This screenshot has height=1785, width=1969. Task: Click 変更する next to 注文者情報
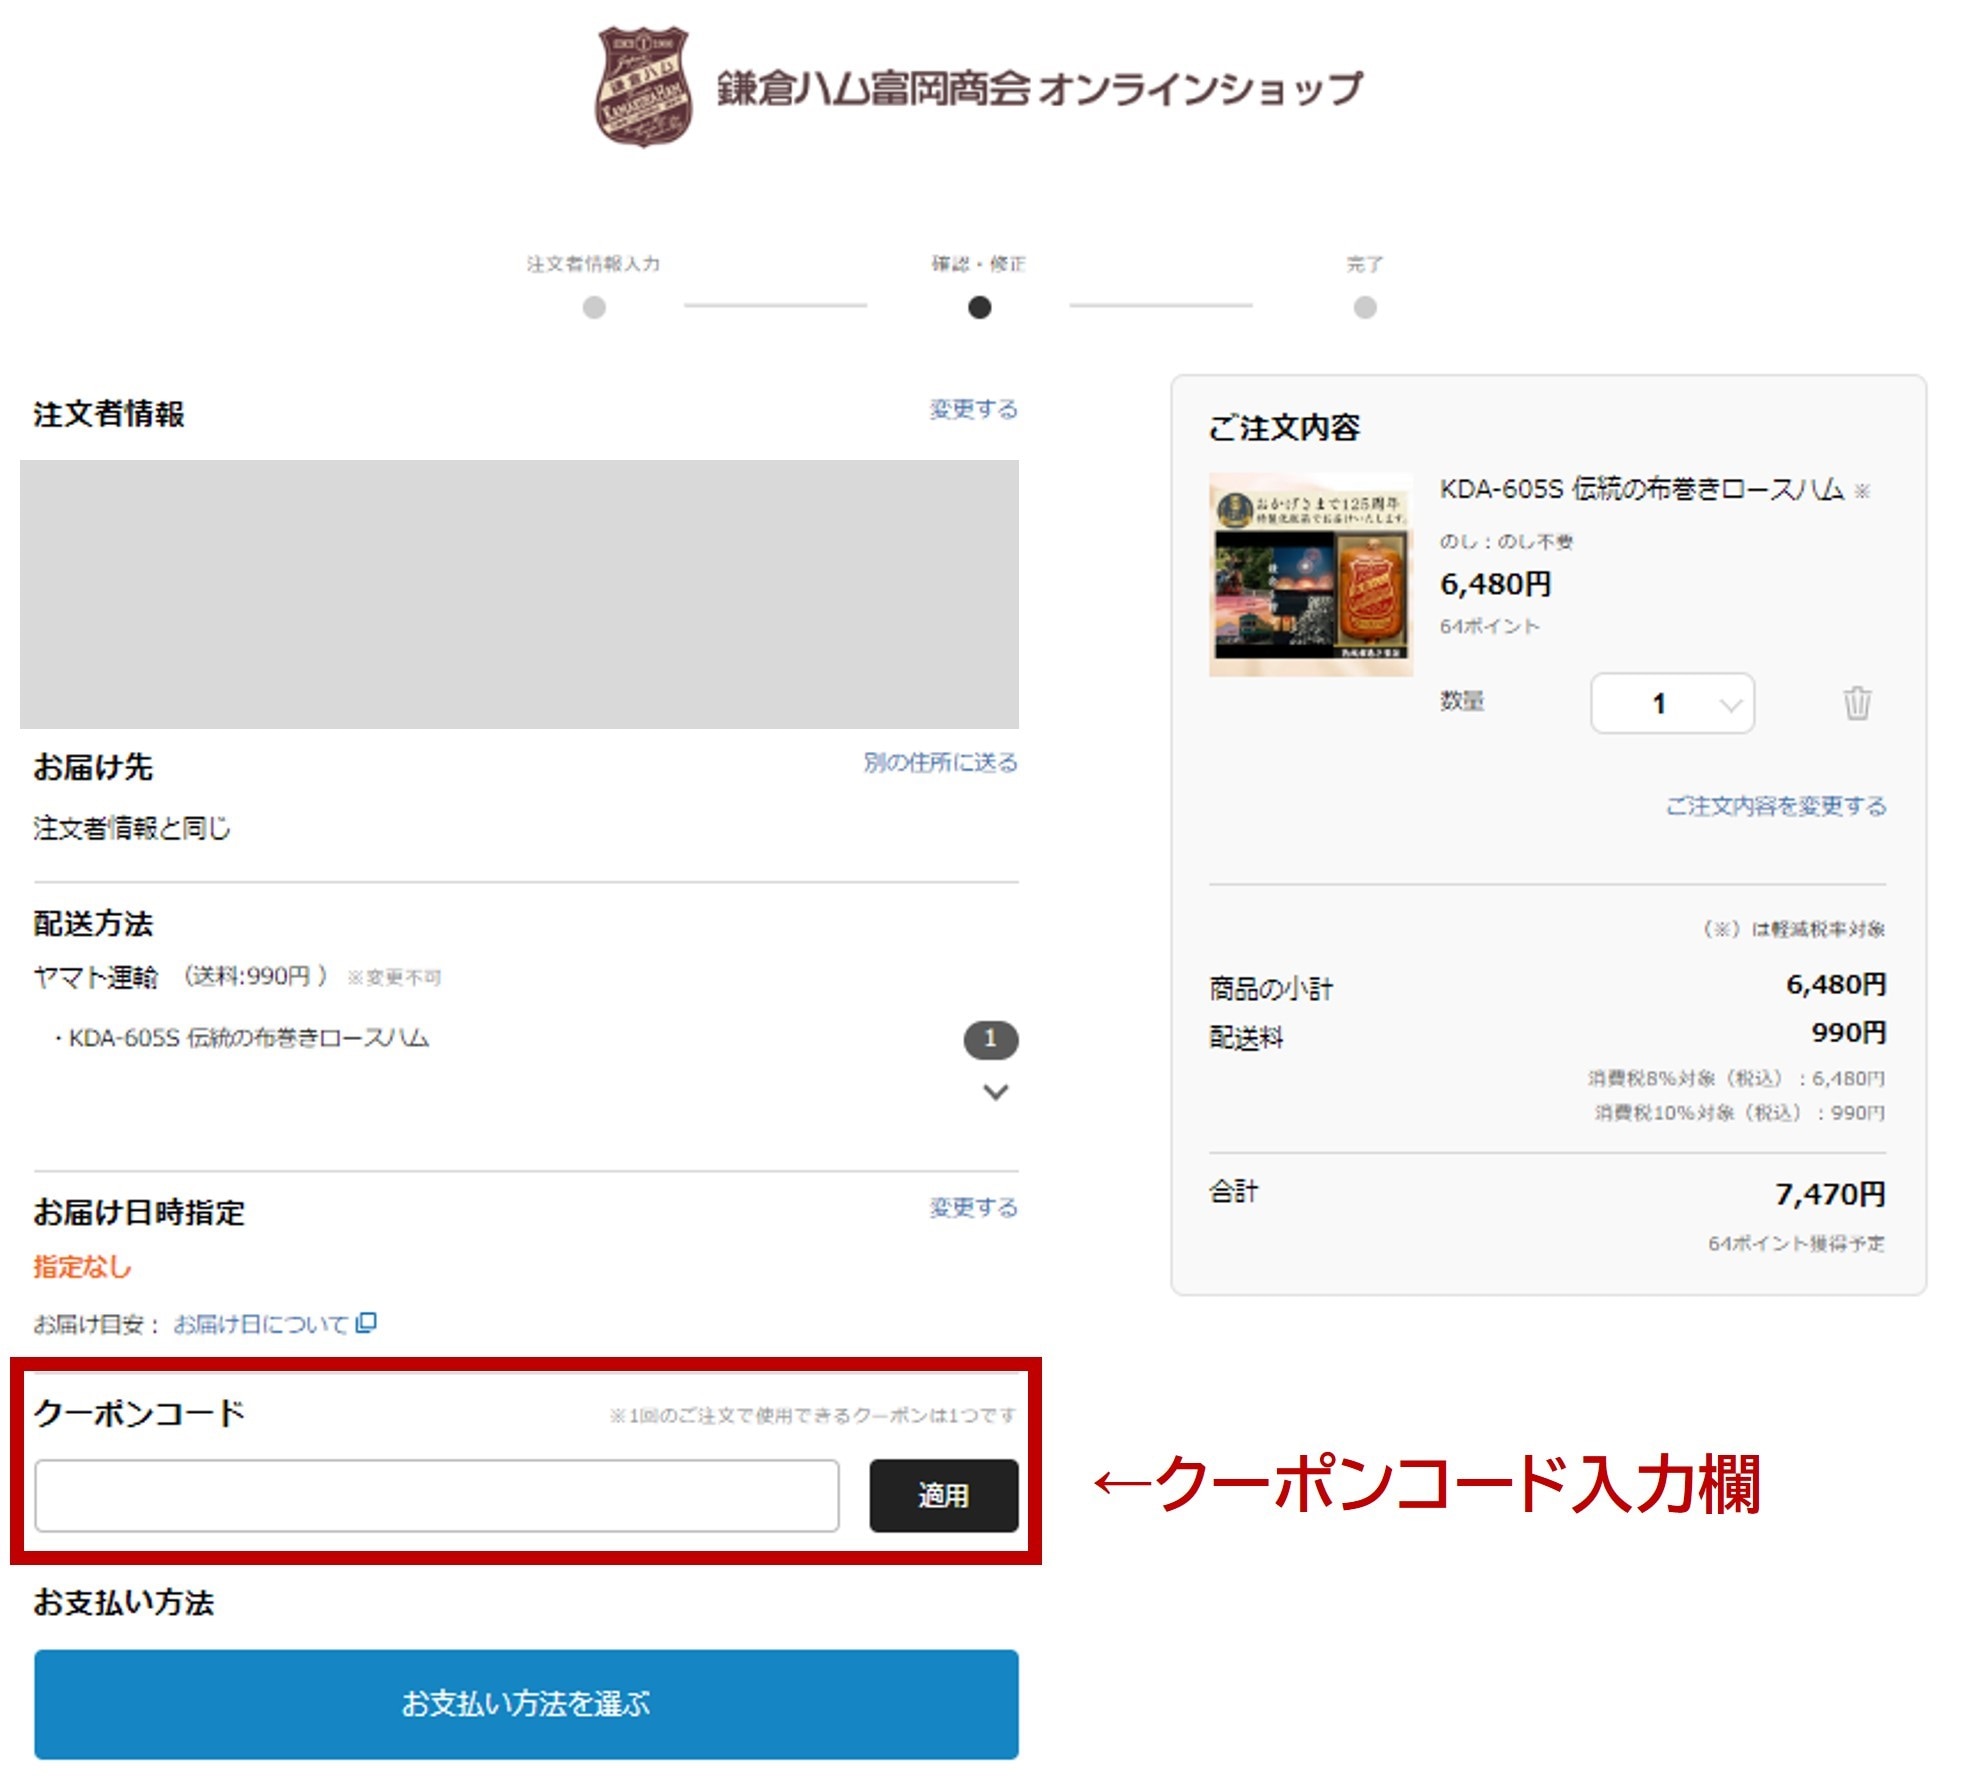972,409
